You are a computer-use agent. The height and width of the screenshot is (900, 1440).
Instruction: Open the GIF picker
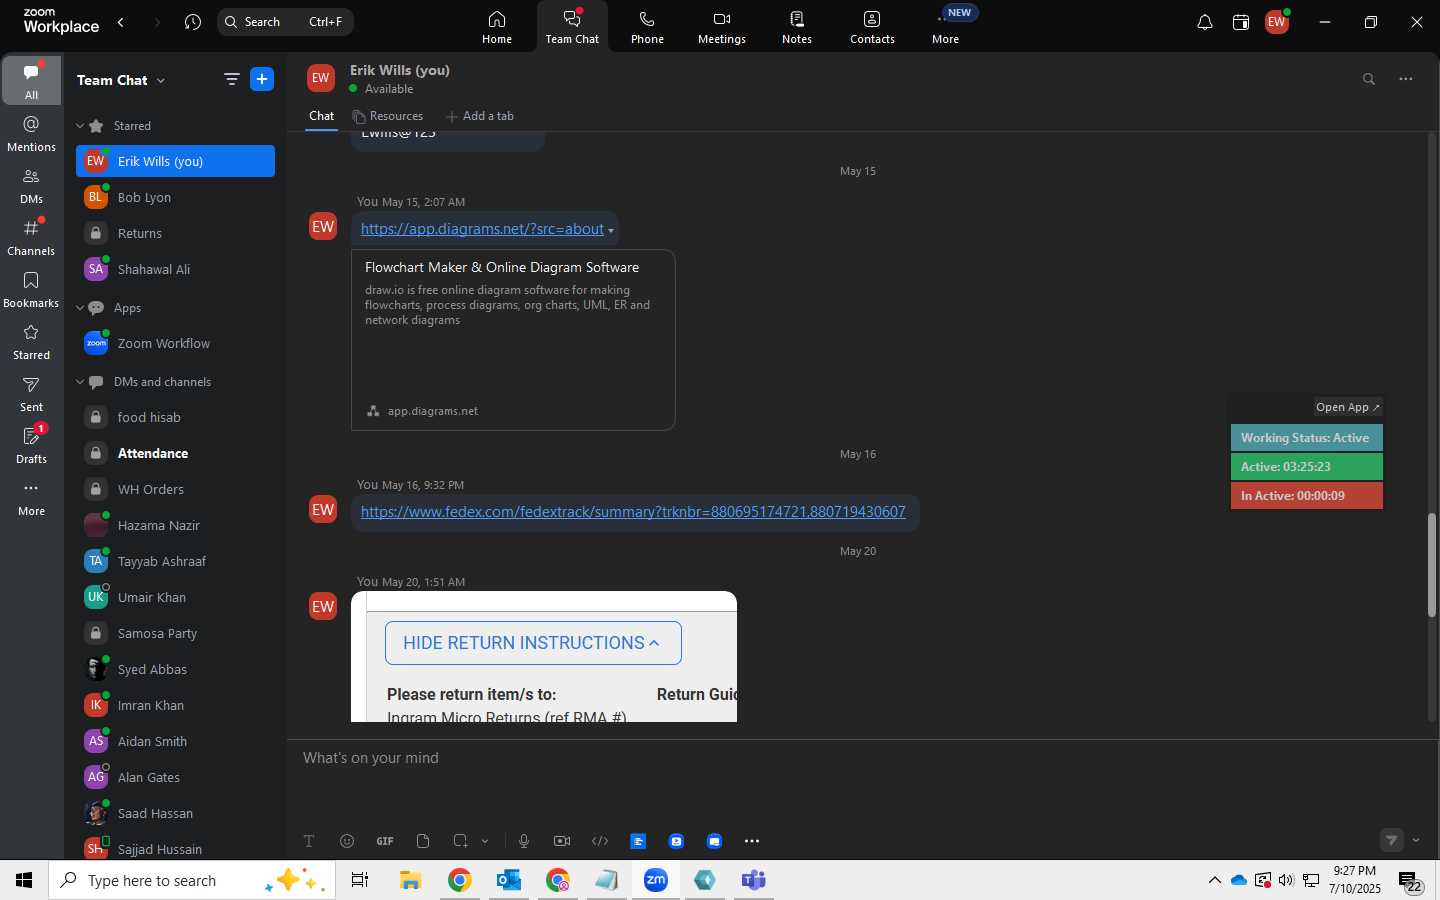coord(385,841)
